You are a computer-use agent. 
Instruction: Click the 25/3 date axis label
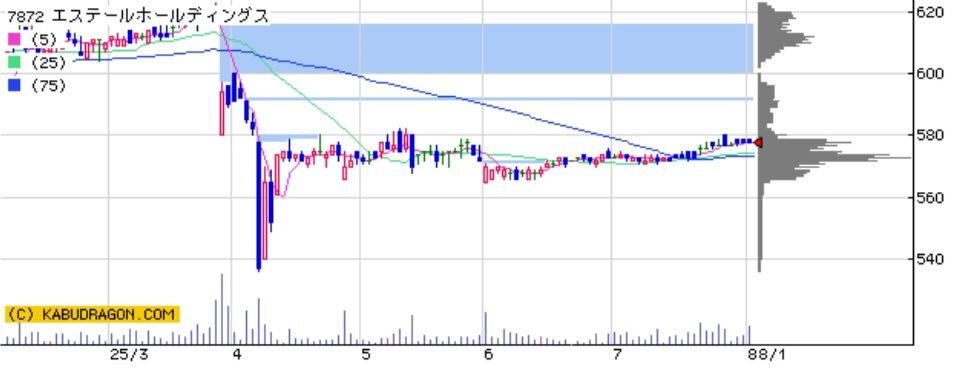[x=129, y=354]
